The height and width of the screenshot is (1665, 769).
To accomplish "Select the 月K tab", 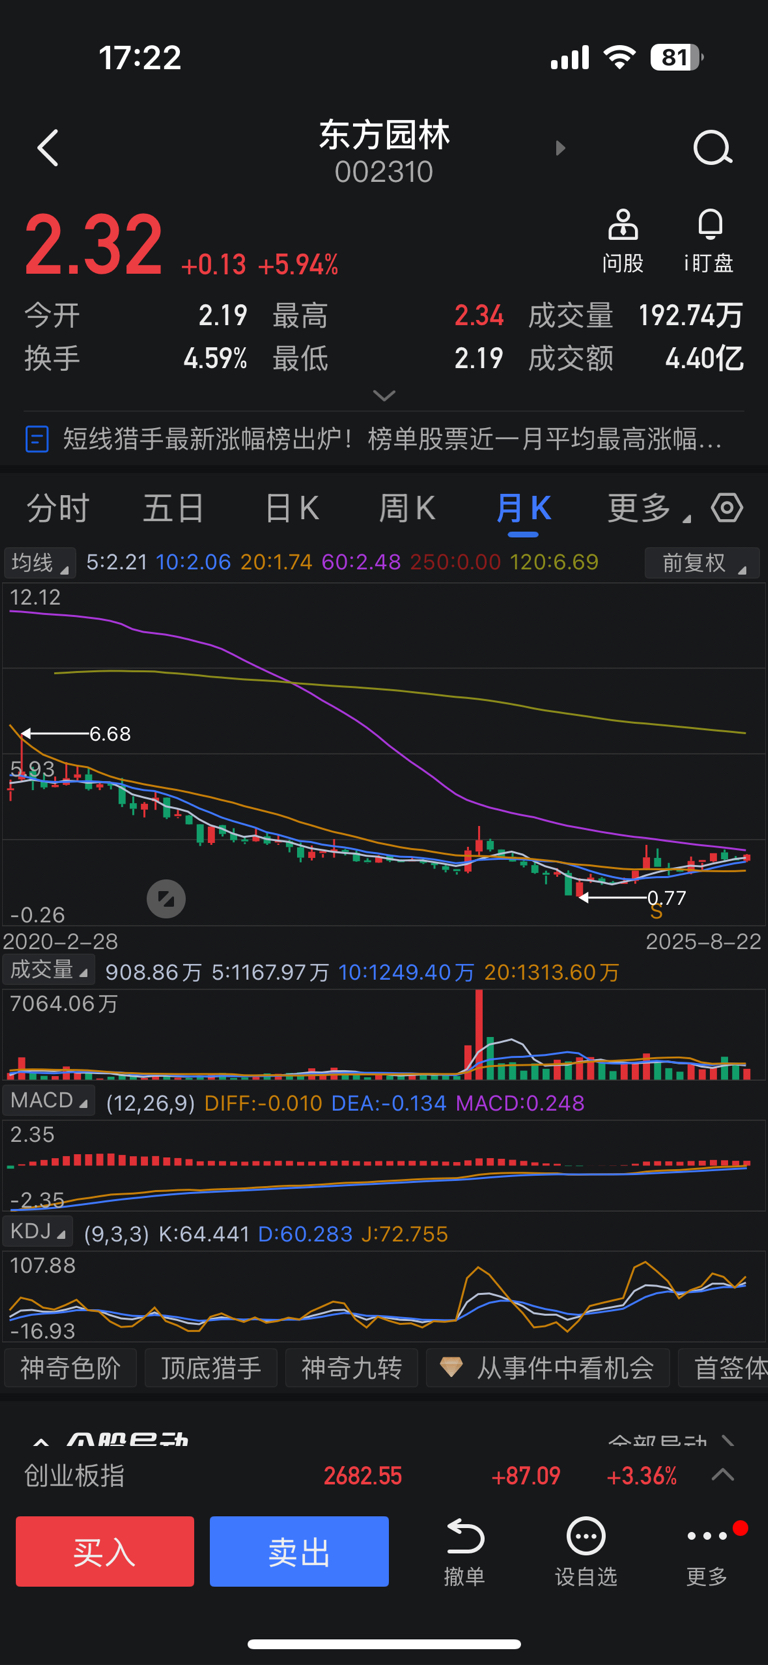I will point(523,508).
